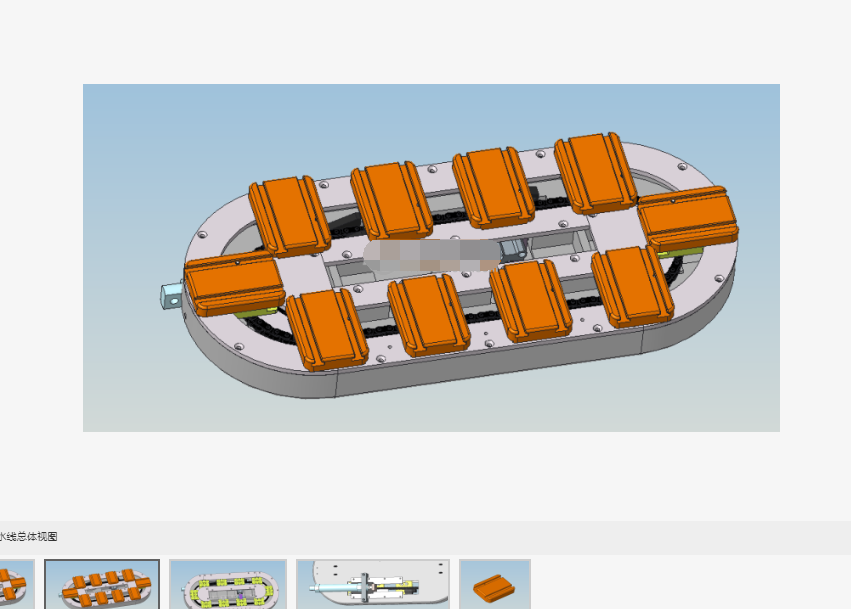The height and width of the screenshot is (609, 851).
Task: Open the main conveyor assembly image
Action: pyautogui.click(x=431, y=258)
